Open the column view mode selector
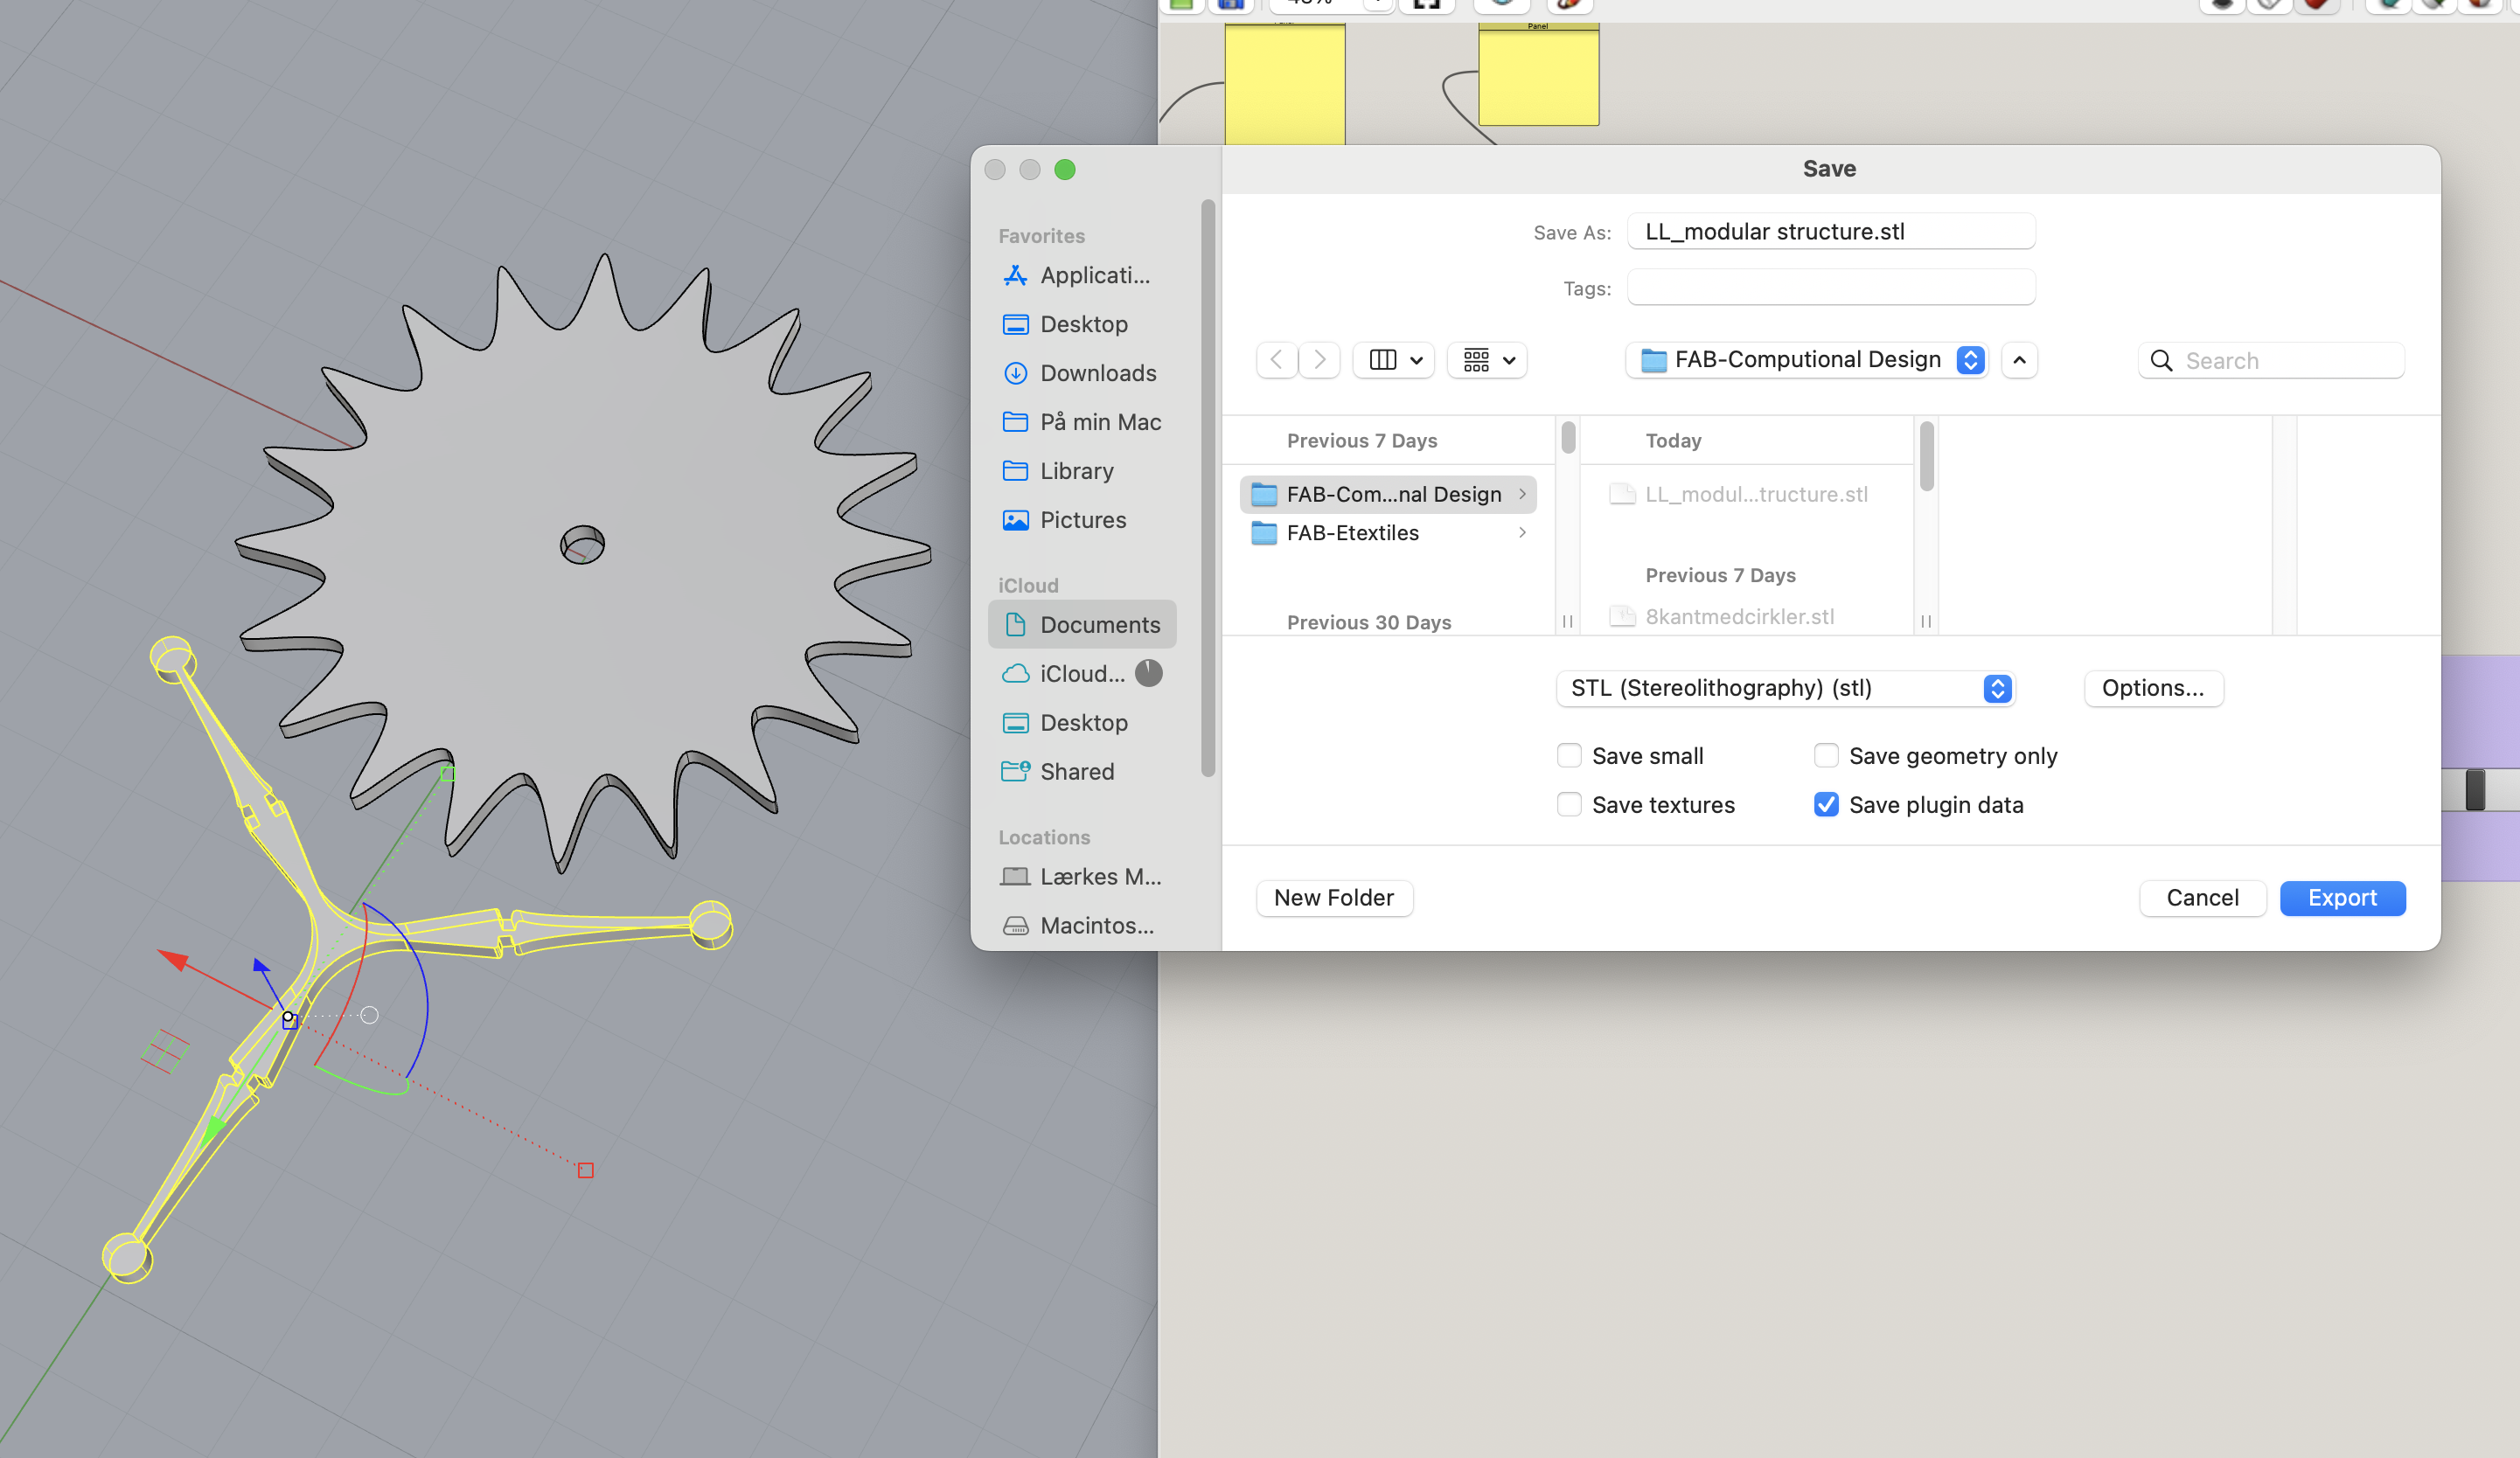The width and height of the screenshot is (2520, 1458). [1394, 360]
